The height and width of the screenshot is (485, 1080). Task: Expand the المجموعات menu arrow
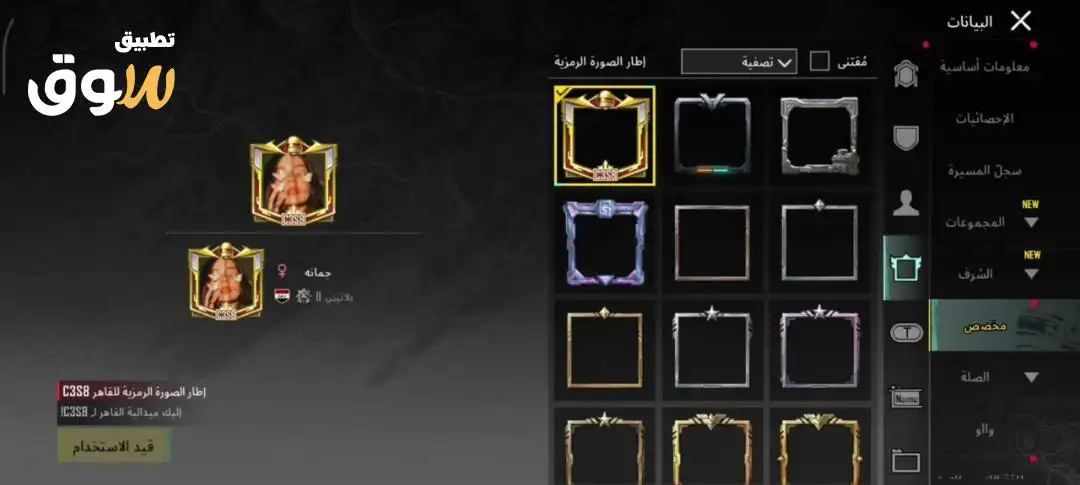click(x=1031, y=223)
